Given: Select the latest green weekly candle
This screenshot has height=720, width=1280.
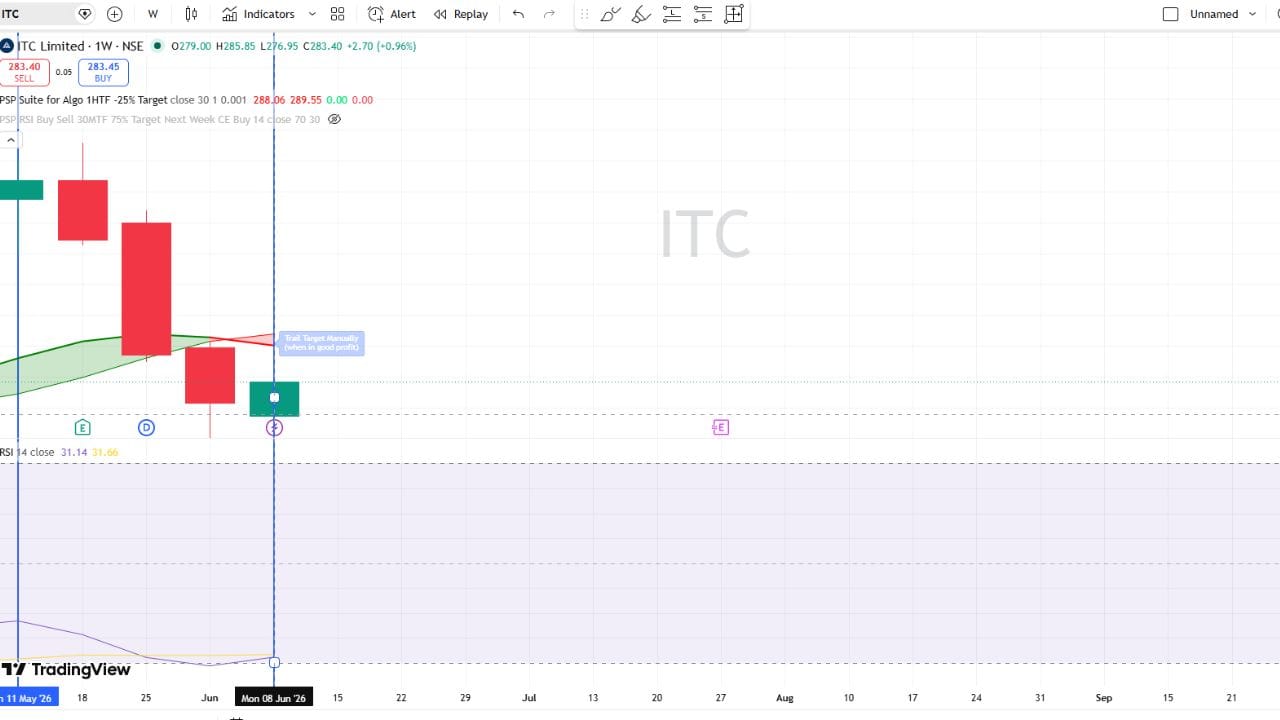Looking at the screenshot, I should (x=274, y=399).
